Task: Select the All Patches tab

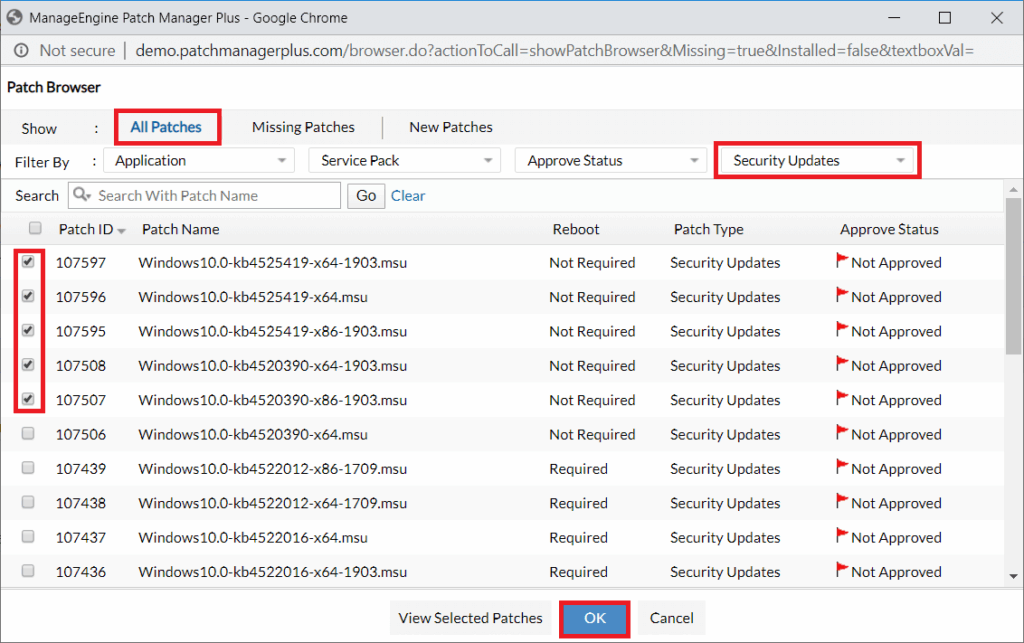Action: (x=167, y=127)
